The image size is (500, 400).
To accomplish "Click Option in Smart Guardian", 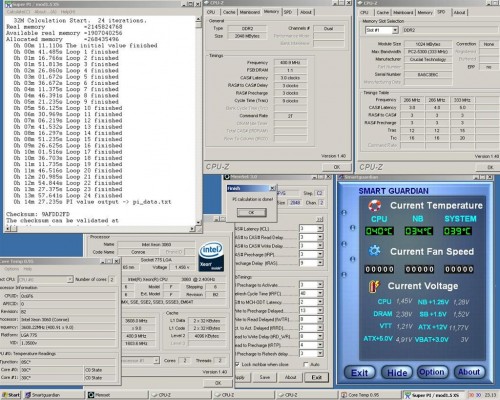I will coord(432,372).
